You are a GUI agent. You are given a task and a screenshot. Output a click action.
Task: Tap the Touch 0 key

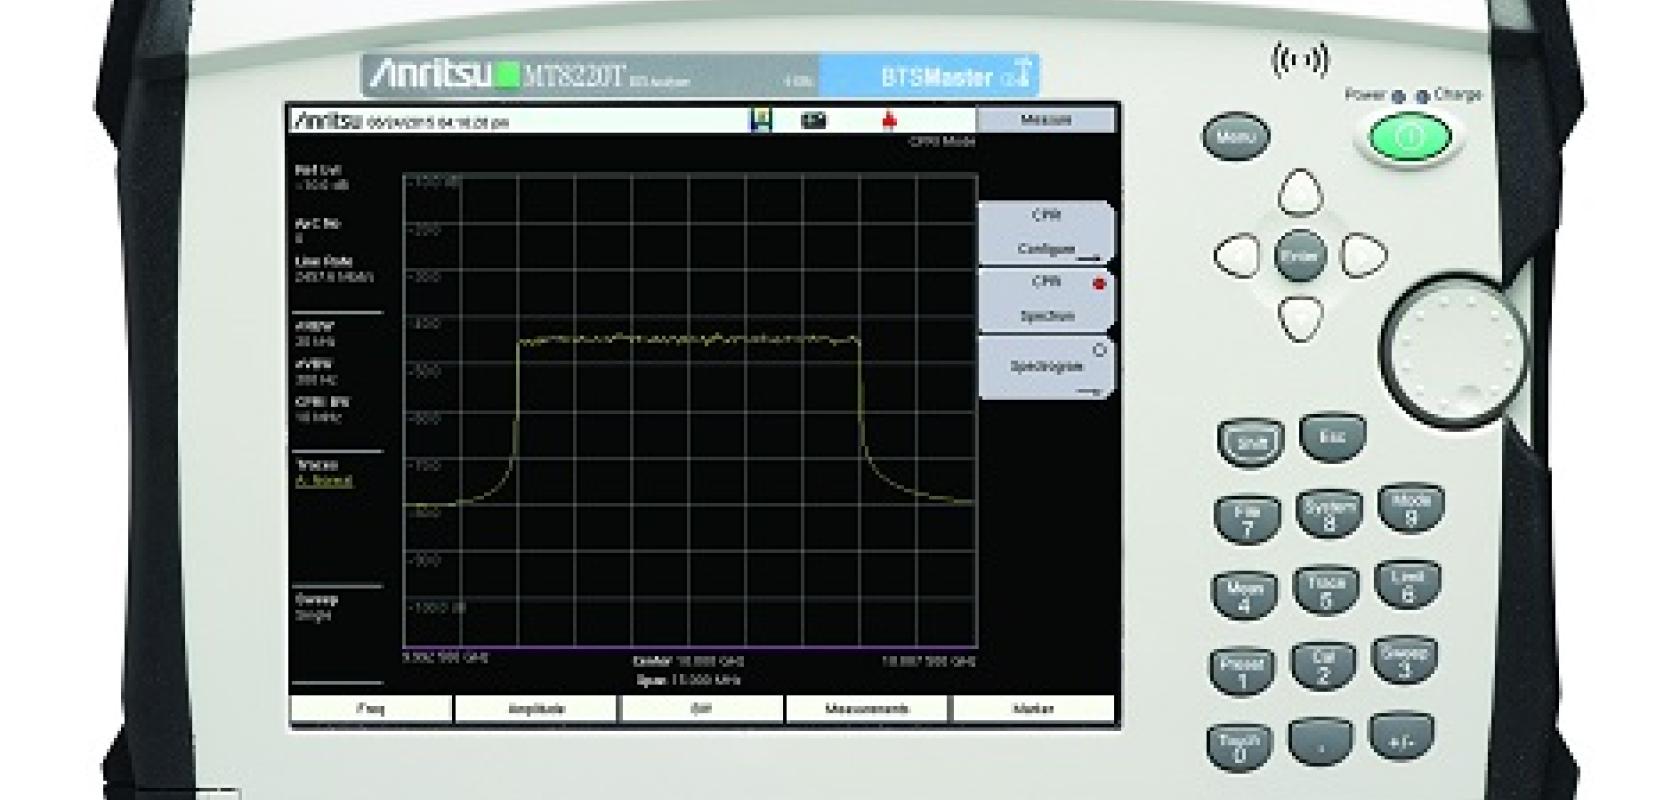pyautogui.click(x=1240, y=748)
